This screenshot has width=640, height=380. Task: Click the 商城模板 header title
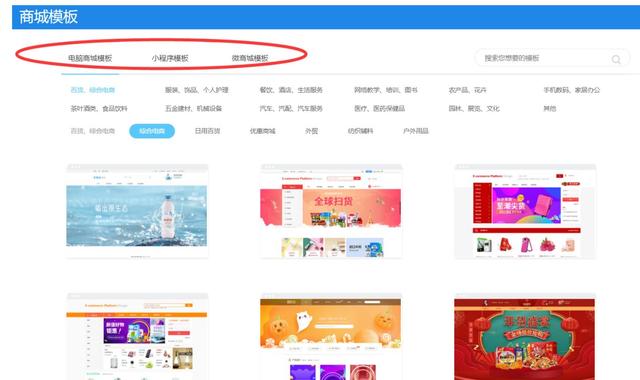(x=48, y=17)
